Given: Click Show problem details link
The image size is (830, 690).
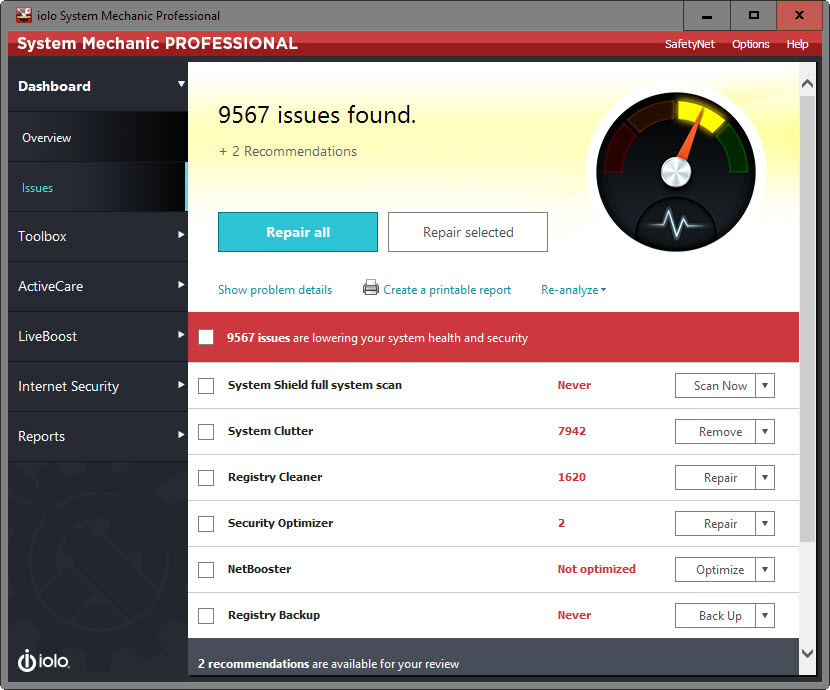Looking at the screenshot, I should click(275, 290).
